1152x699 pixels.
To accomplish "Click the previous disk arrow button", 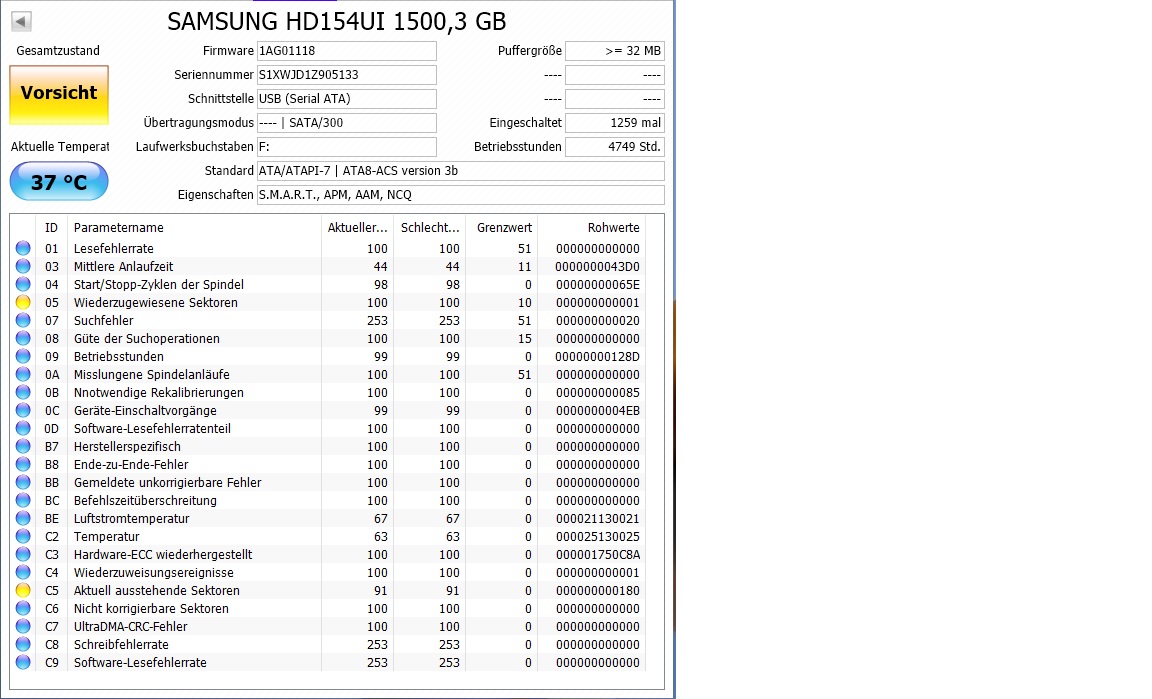I will (21, 21).
